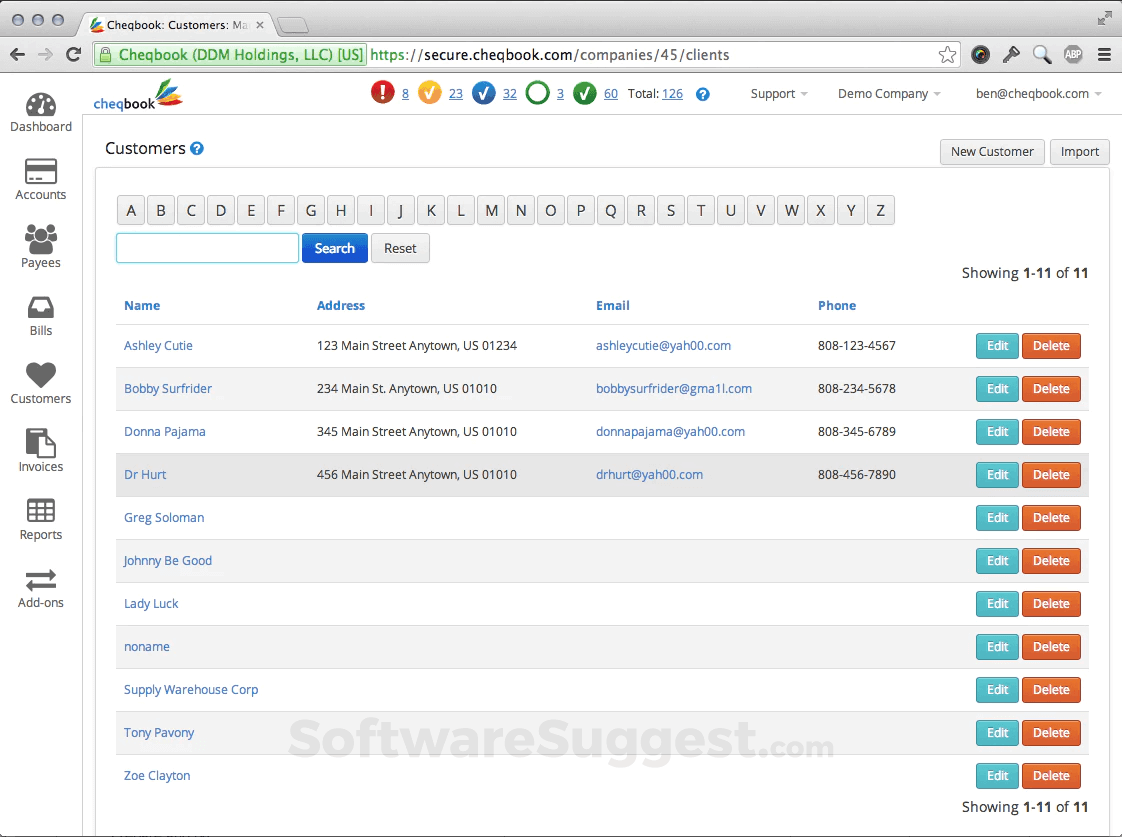
Task: Open the Support dropdown menu
Action: (778, 93)
